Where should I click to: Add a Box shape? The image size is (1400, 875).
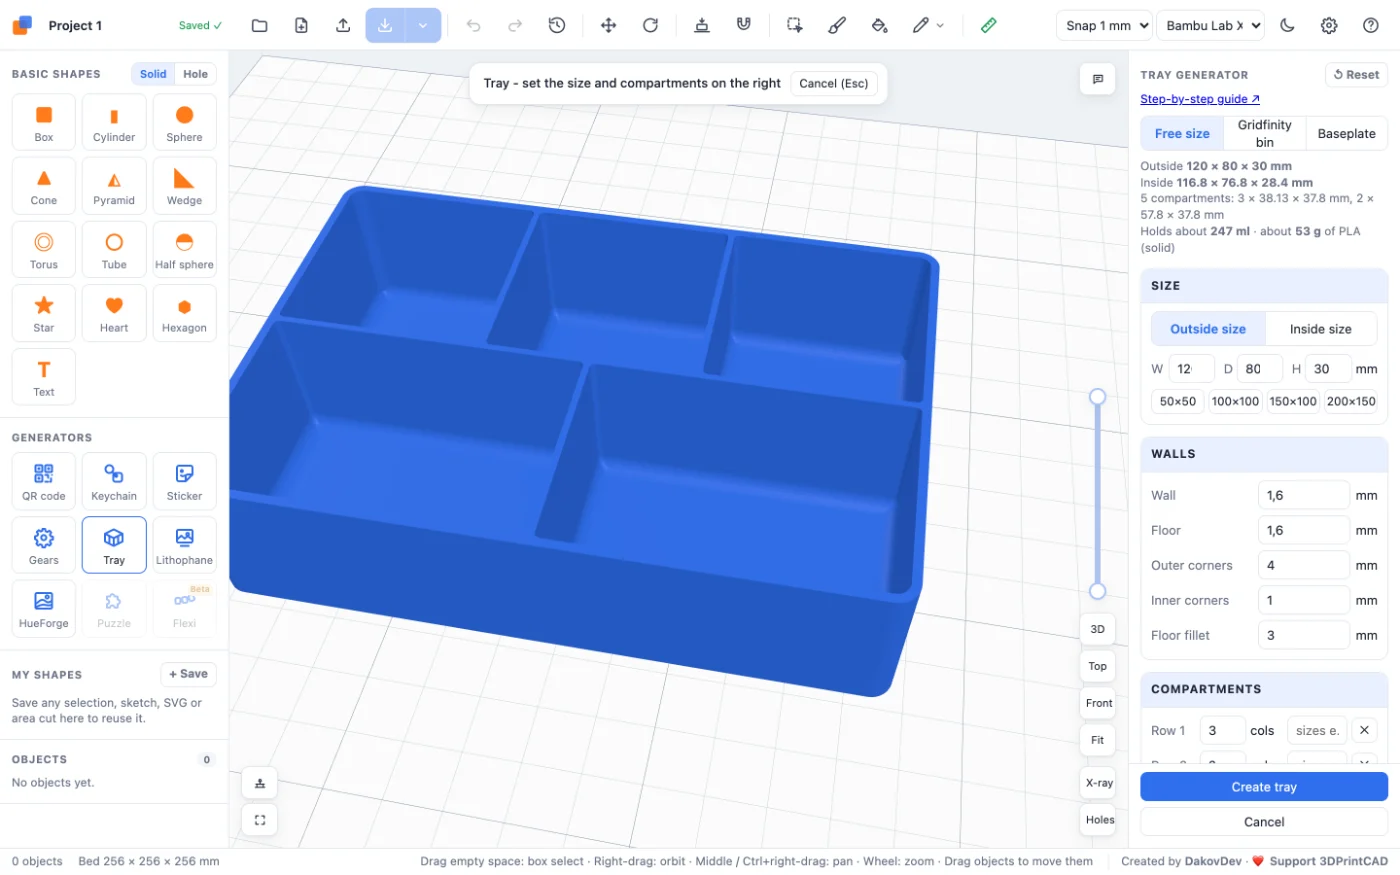44,124
